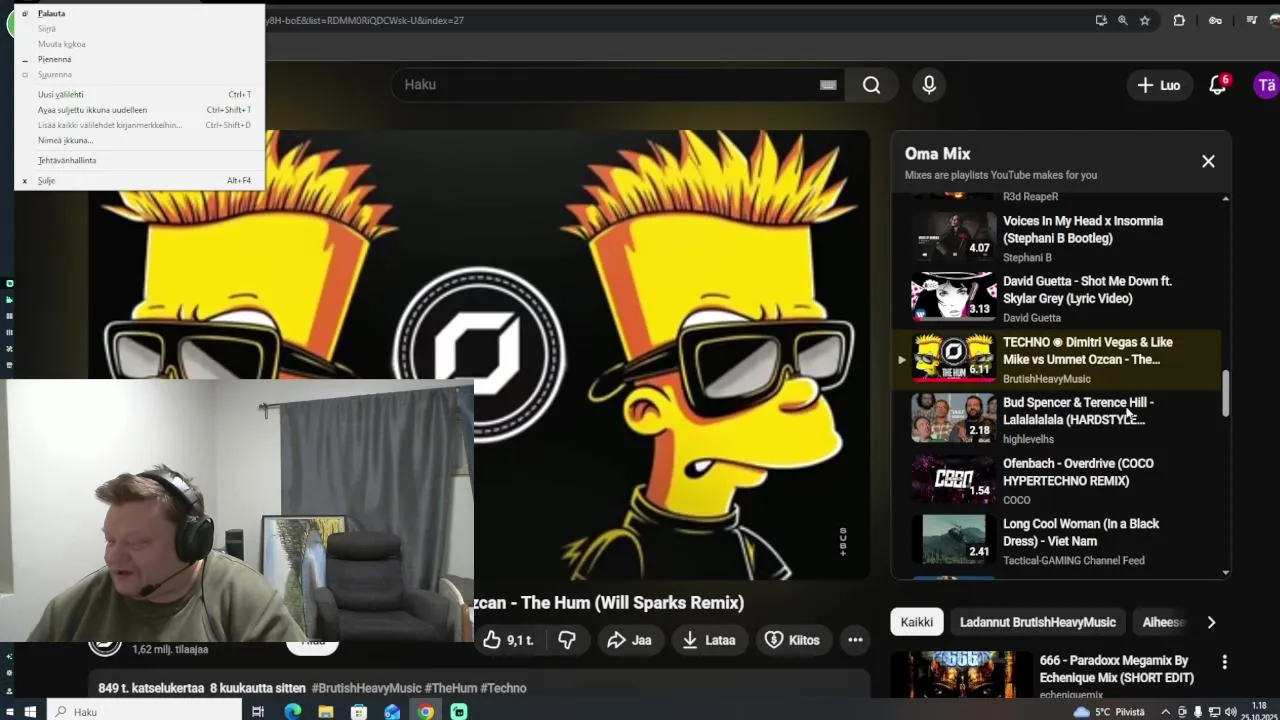Play Ofenbach Overdrive COCO remix thumbnail
The image size is (1280, 720).
(953, 479)
